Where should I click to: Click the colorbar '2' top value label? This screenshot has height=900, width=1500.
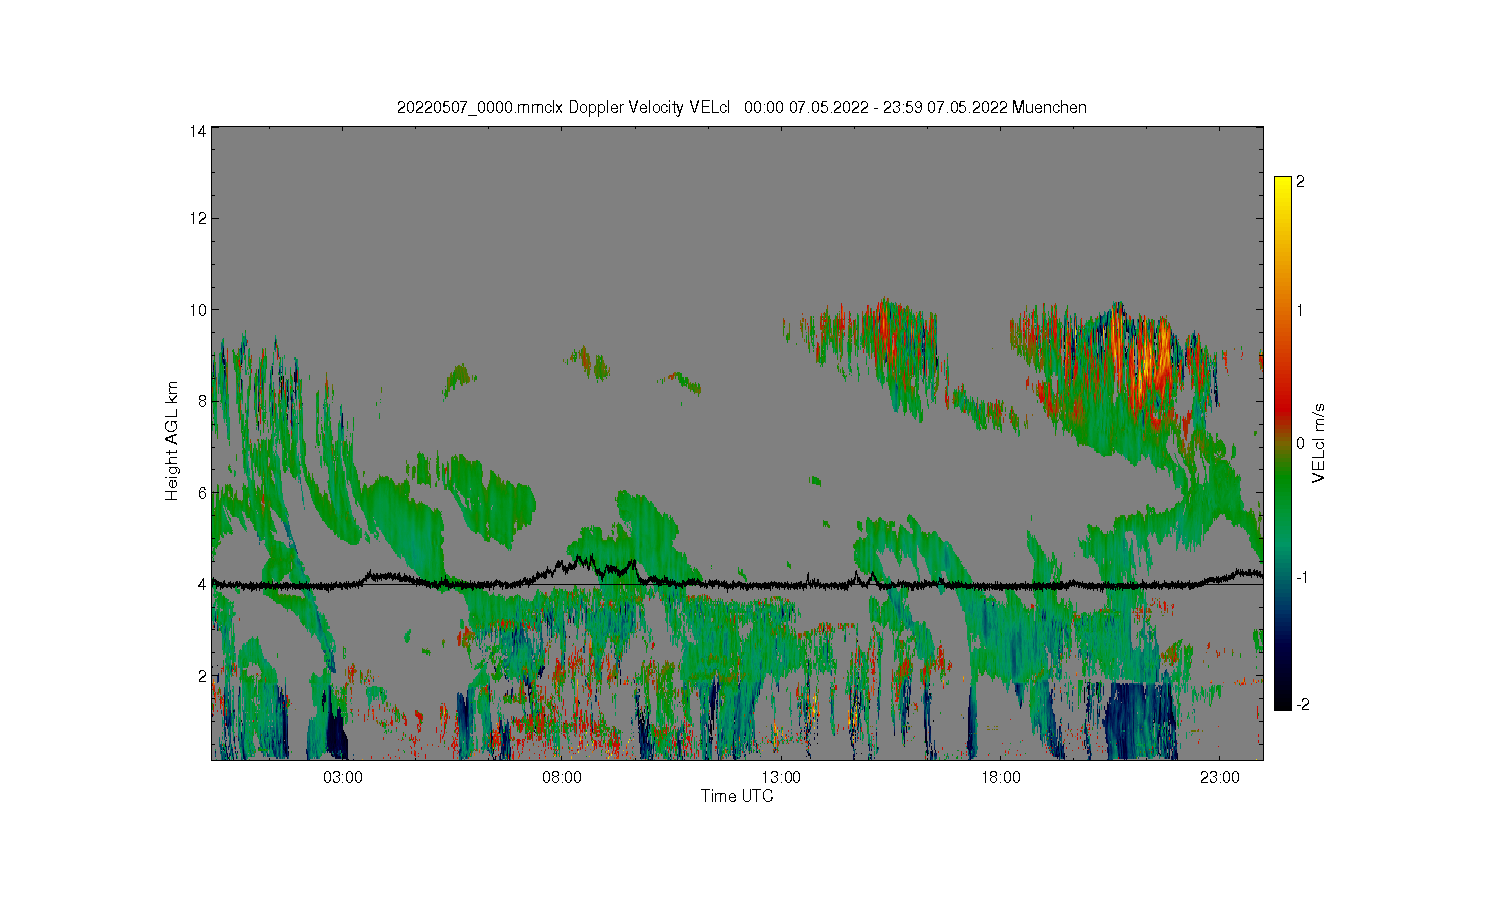tap(1300, 182)
